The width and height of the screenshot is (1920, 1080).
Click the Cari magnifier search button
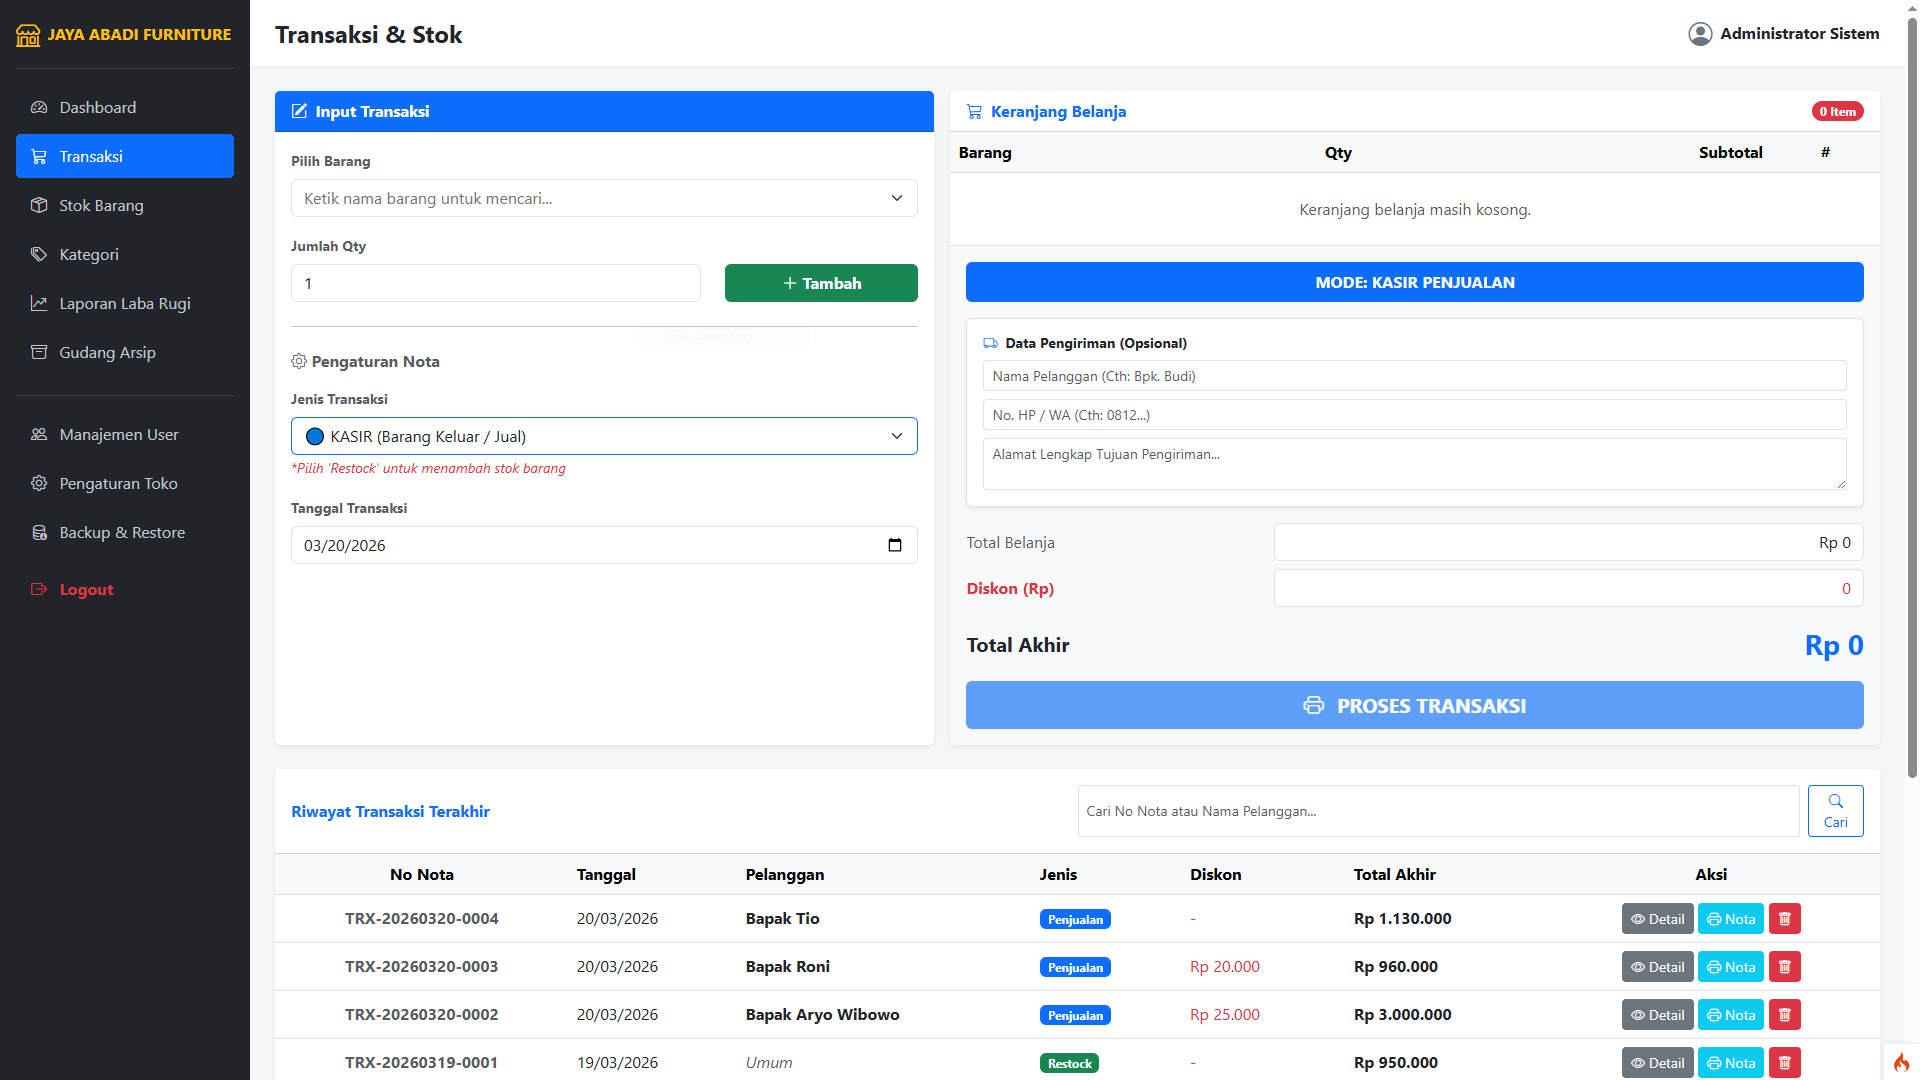coord(1835,811)
